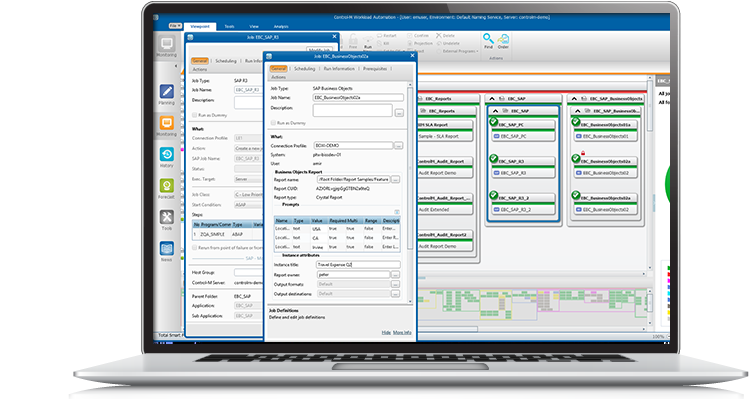Click the Order icon in ribbon

503,38
